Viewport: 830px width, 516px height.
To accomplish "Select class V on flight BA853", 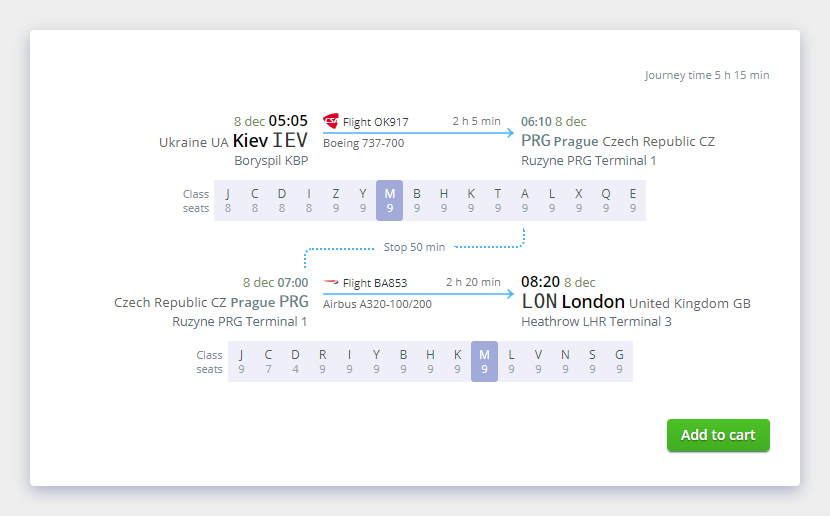I will click(x=538, y=361).
